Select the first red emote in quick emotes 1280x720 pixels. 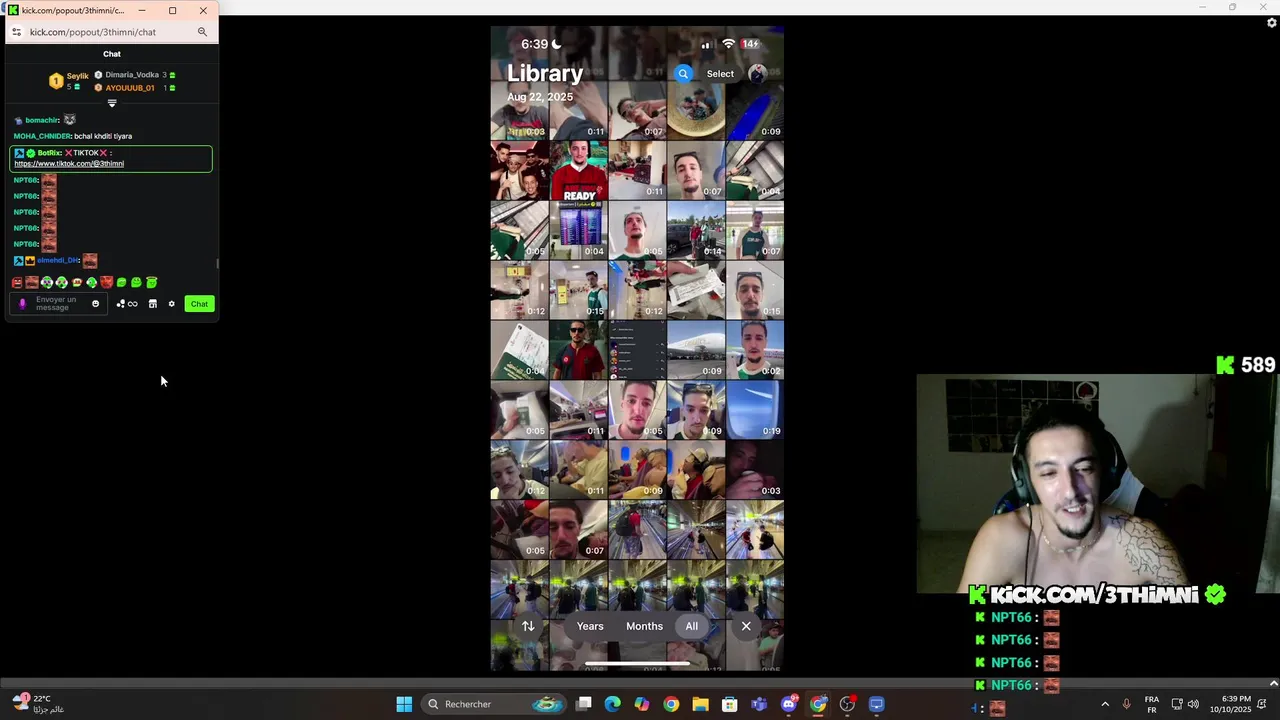pos(17,283)
